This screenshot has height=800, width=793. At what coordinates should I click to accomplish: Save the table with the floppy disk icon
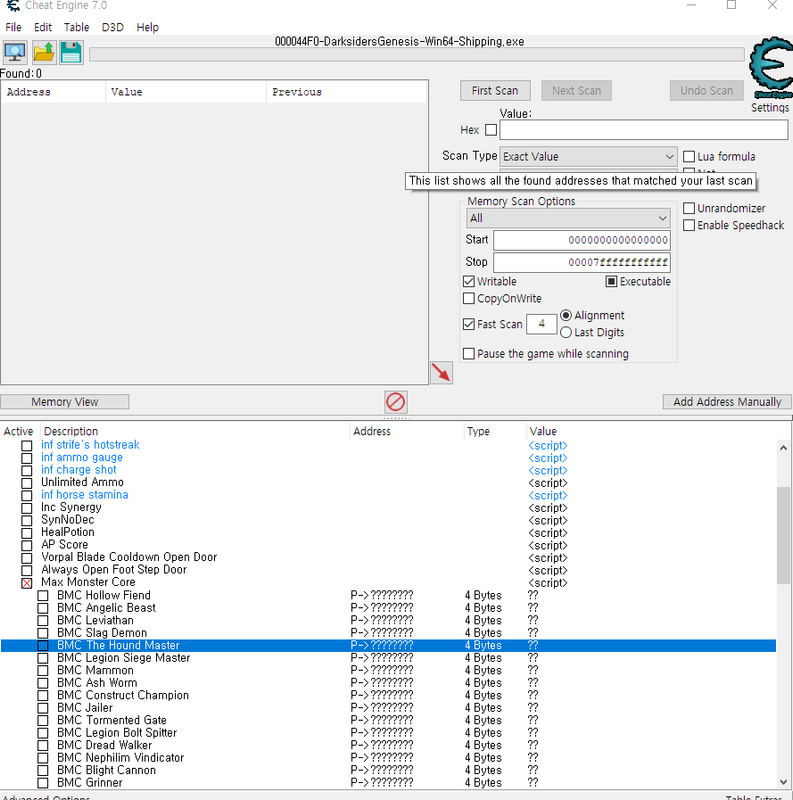pyautogui.click(x=71, y=52)
